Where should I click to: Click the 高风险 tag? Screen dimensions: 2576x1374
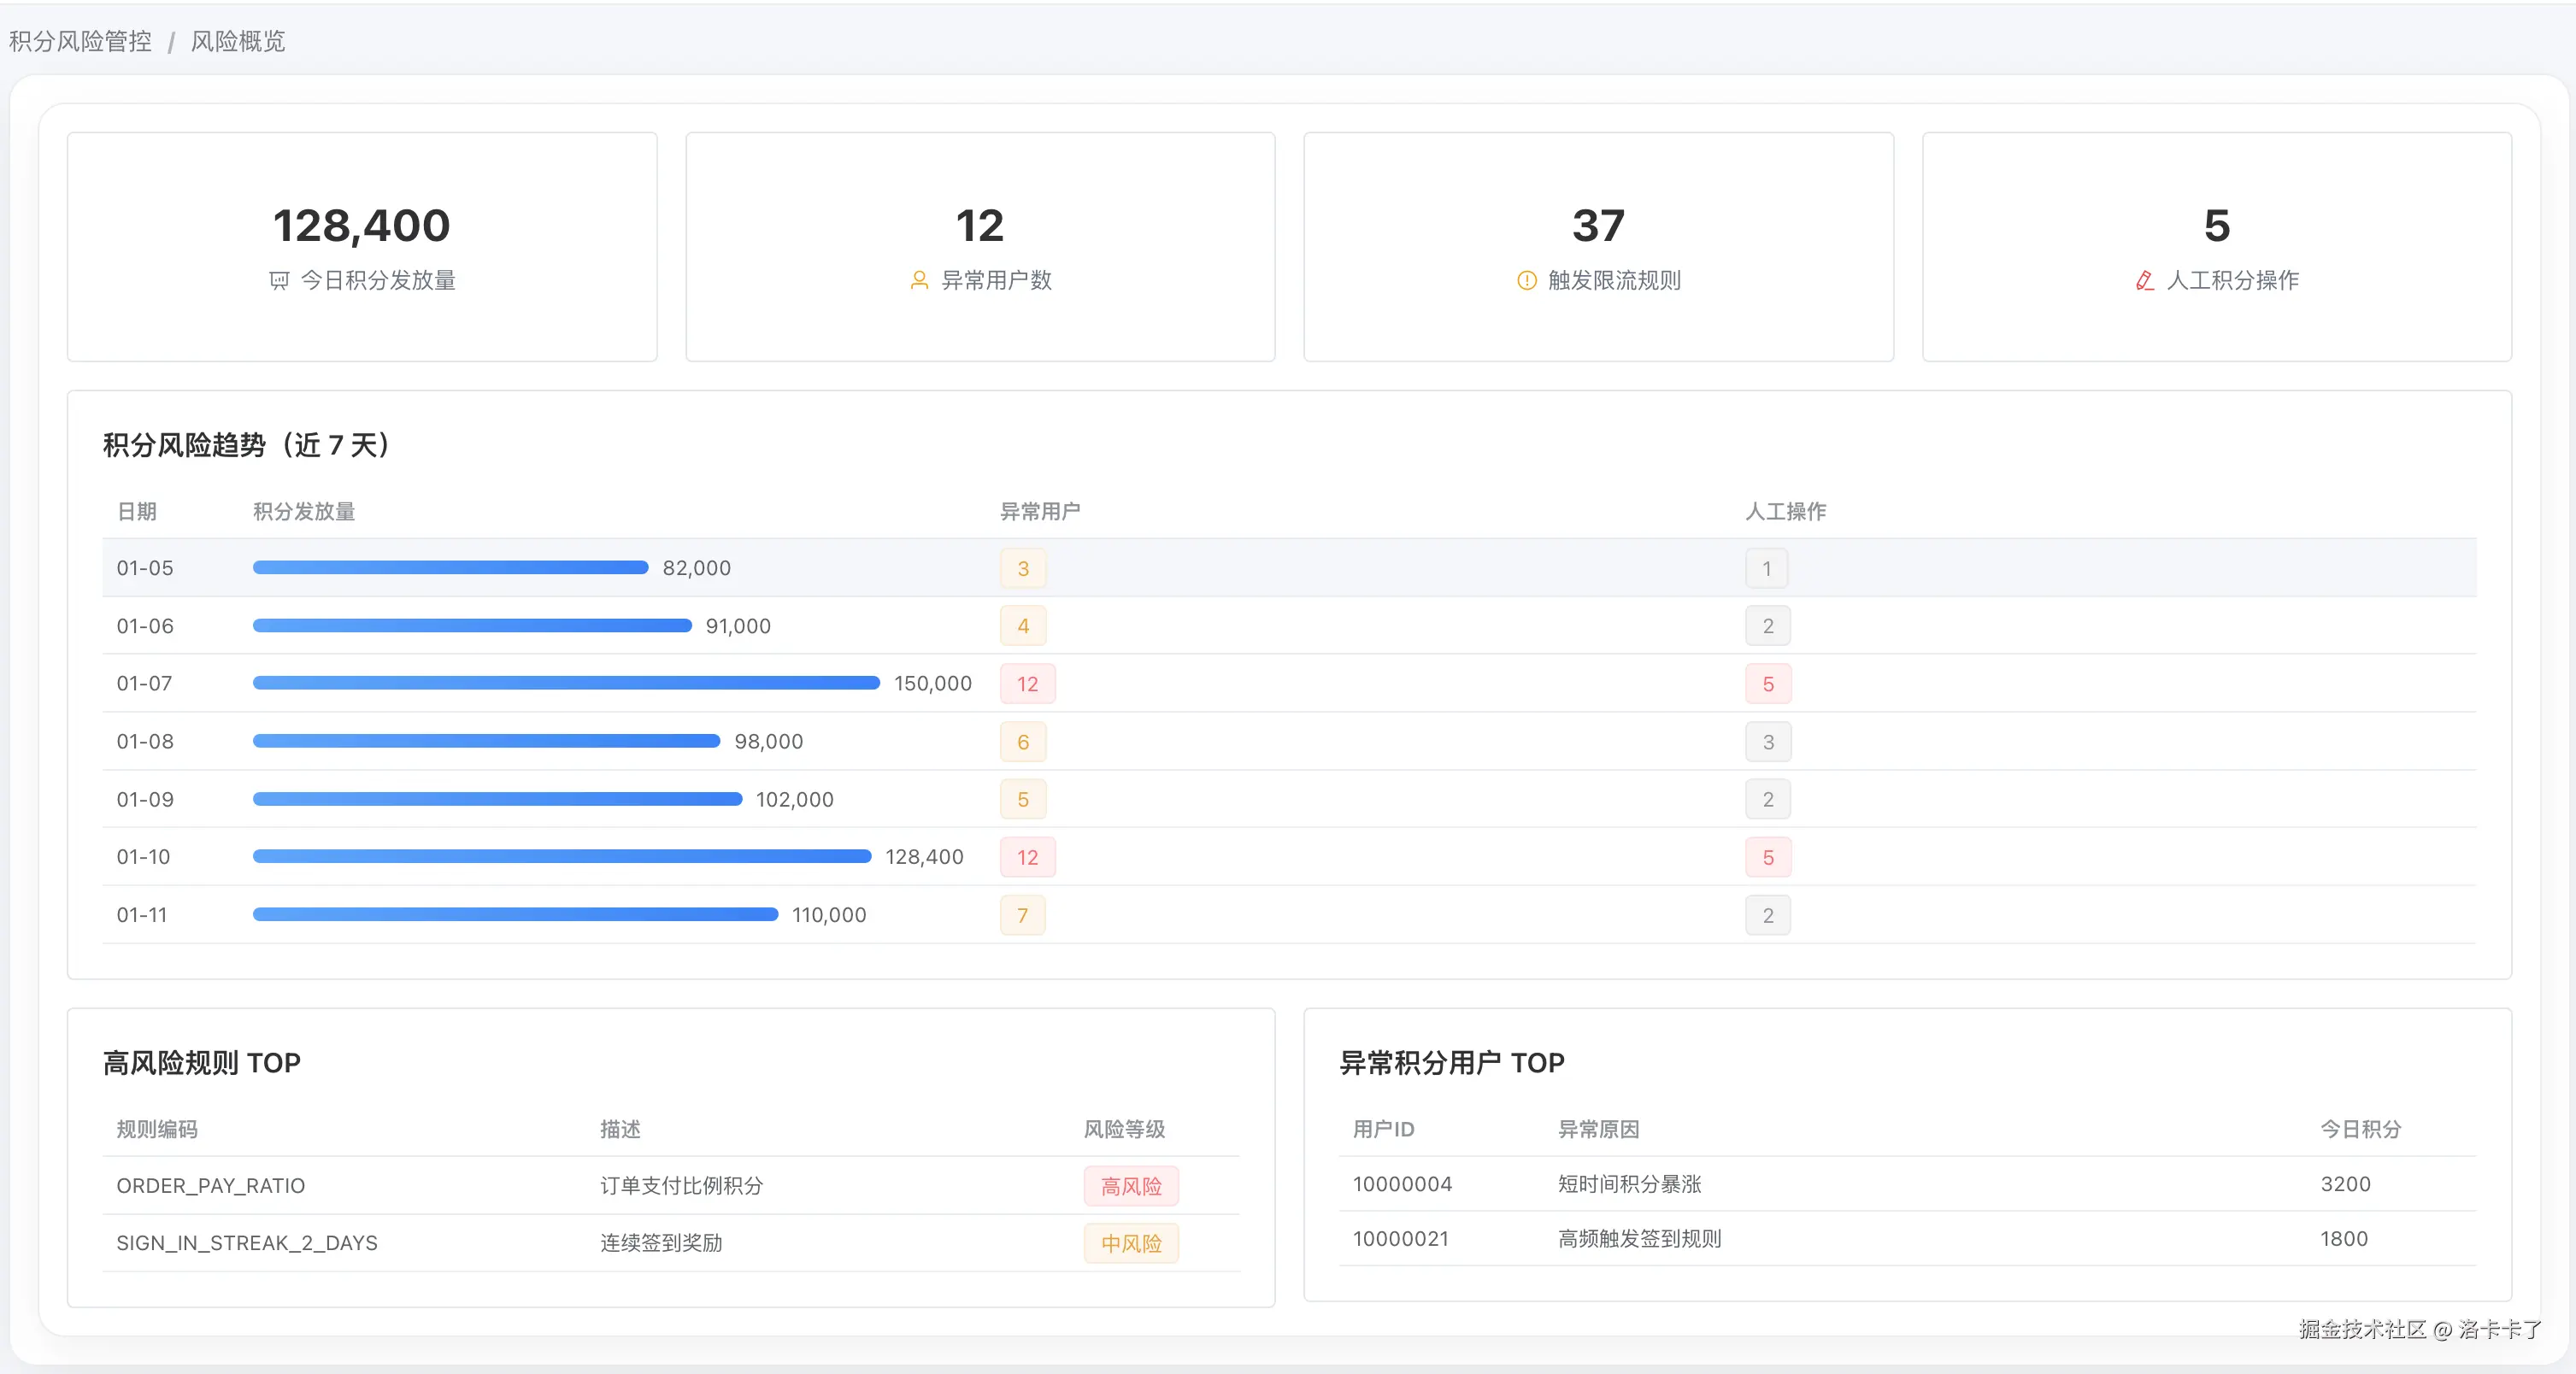[1130, 1186]
